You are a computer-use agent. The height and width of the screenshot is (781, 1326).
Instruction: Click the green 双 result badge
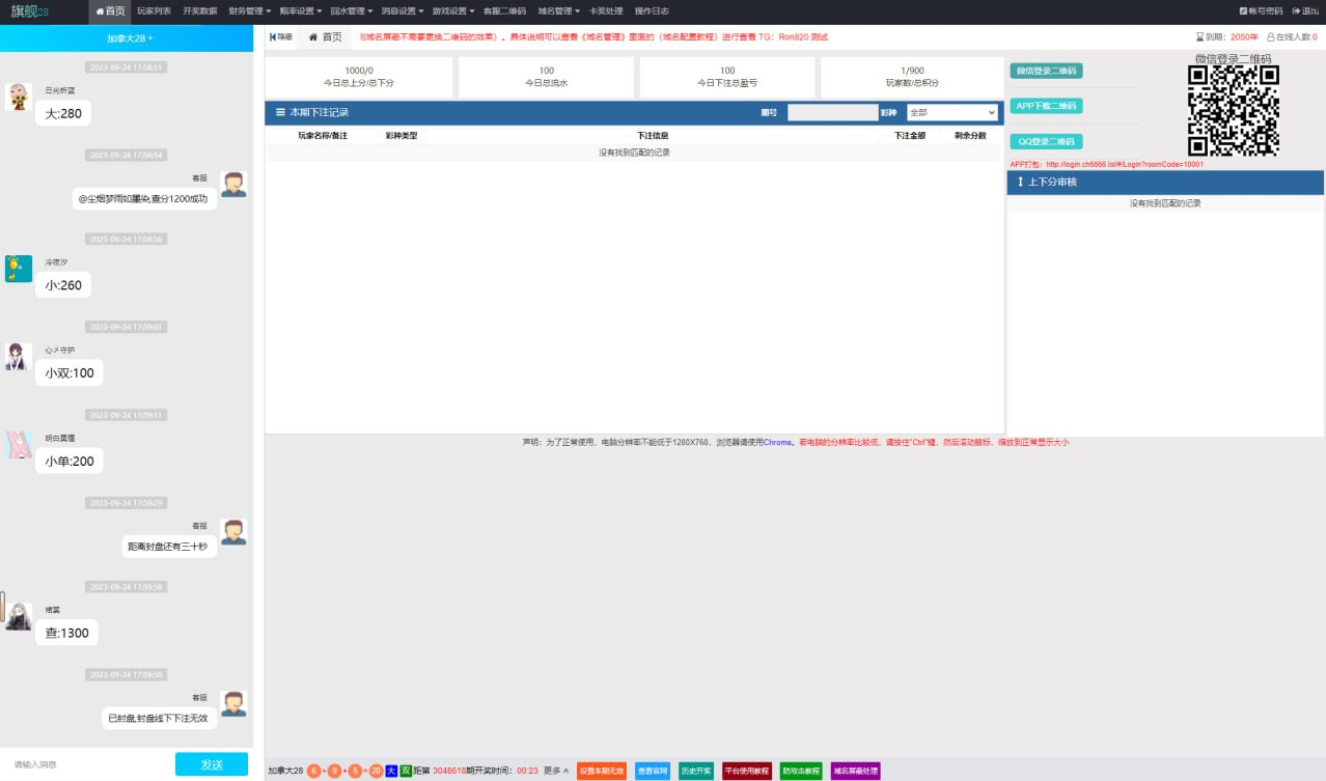(x=406, y=771)
